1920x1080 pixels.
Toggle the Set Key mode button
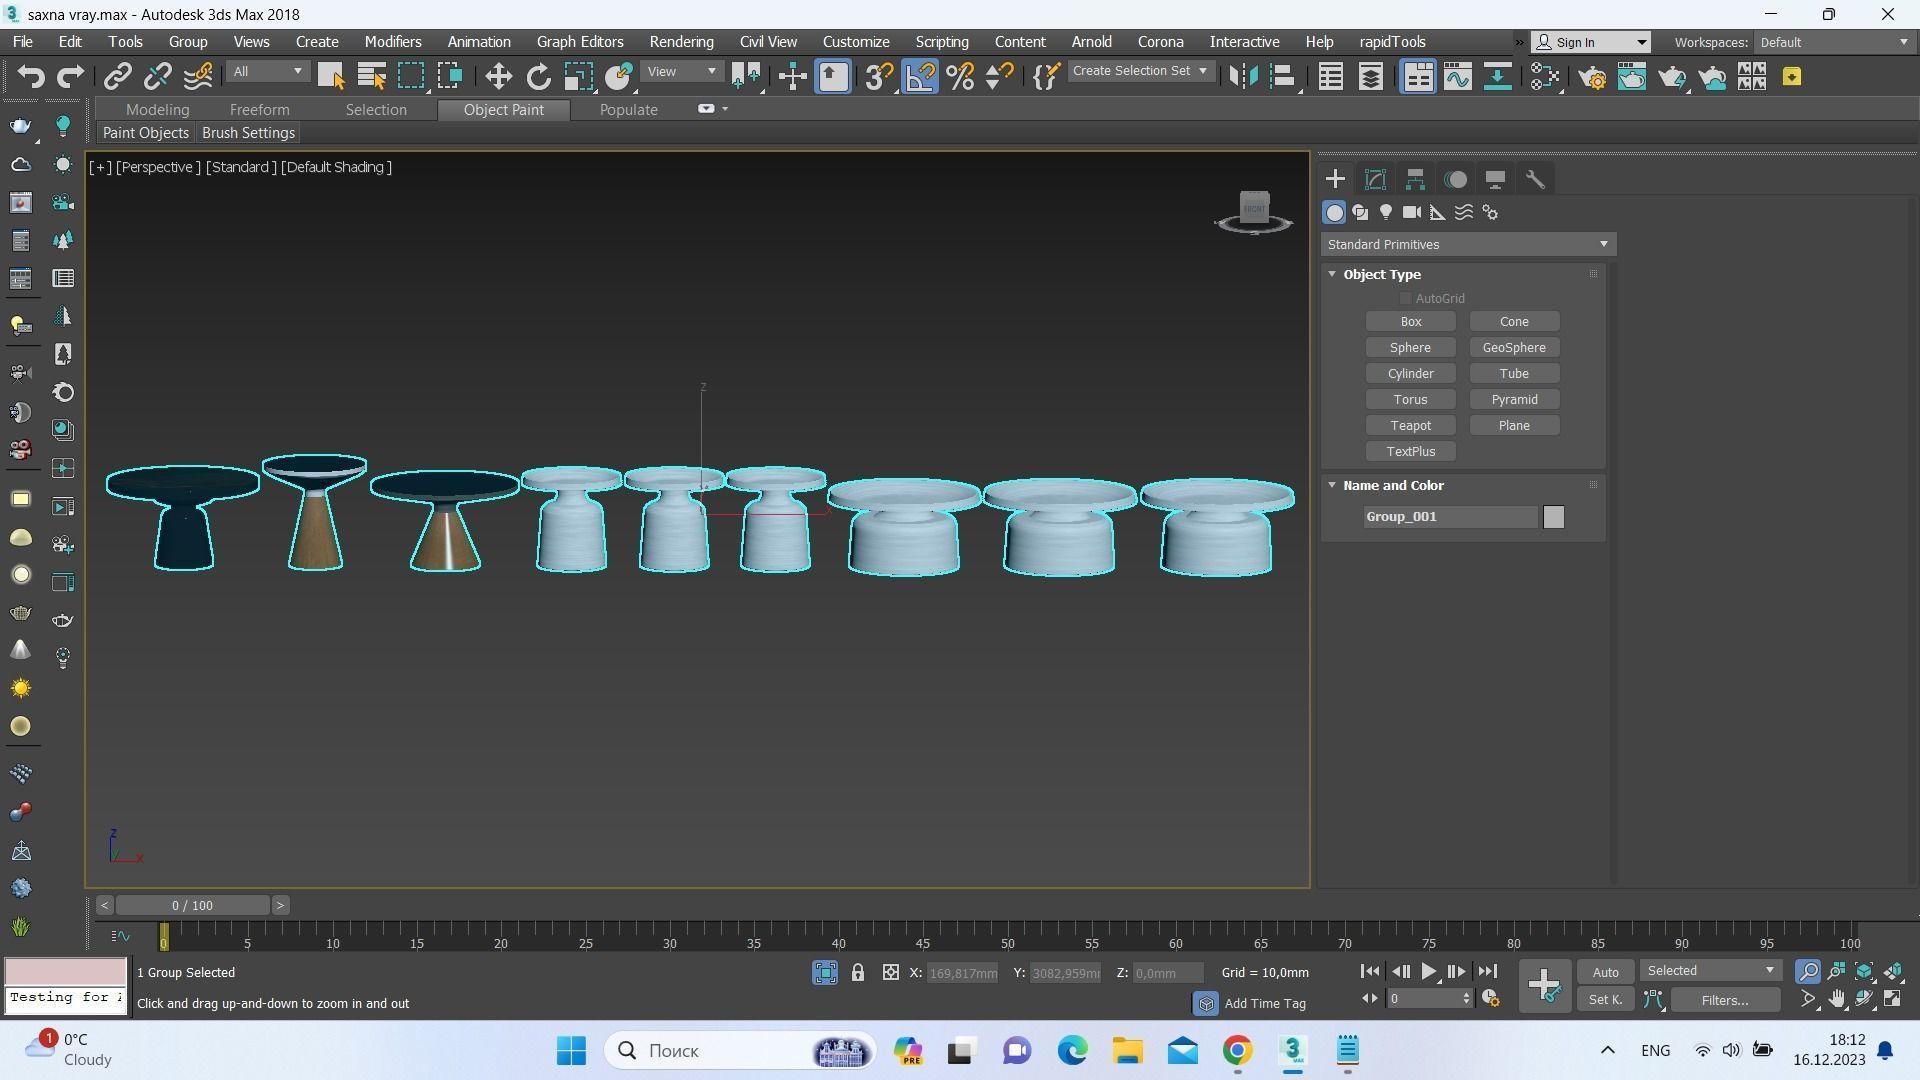1605,999
